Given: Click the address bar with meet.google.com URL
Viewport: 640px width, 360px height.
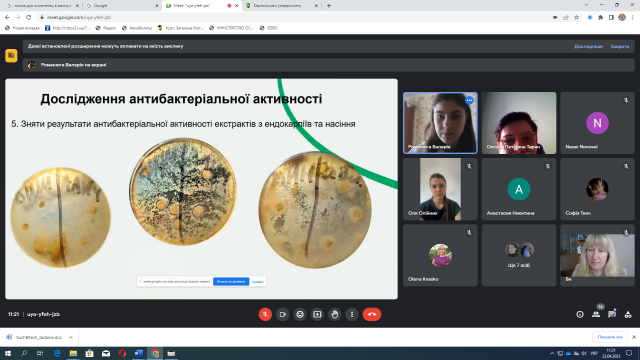Looking at the screenshot, I should [294, 17].
